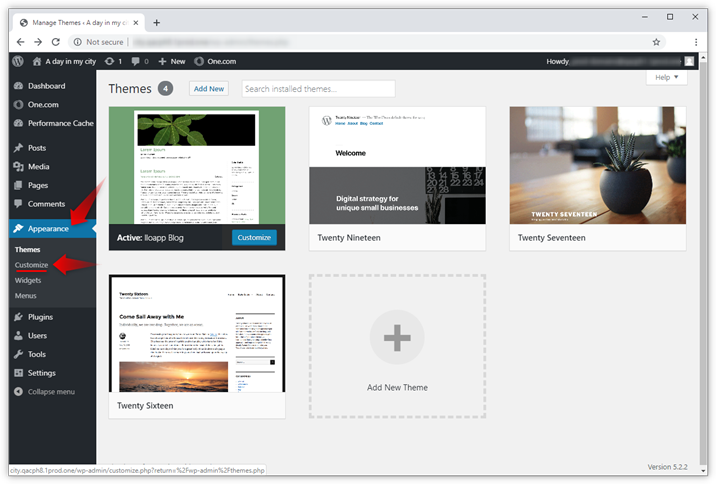
Task: Click the Add New Theme plus tile
Action: (397, 346)
